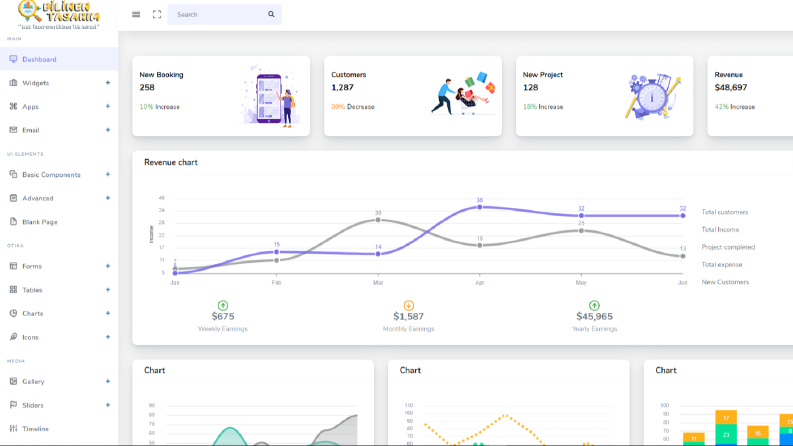Click the Advanced shopping bag icon
The image size is (793, 446).
13,198
